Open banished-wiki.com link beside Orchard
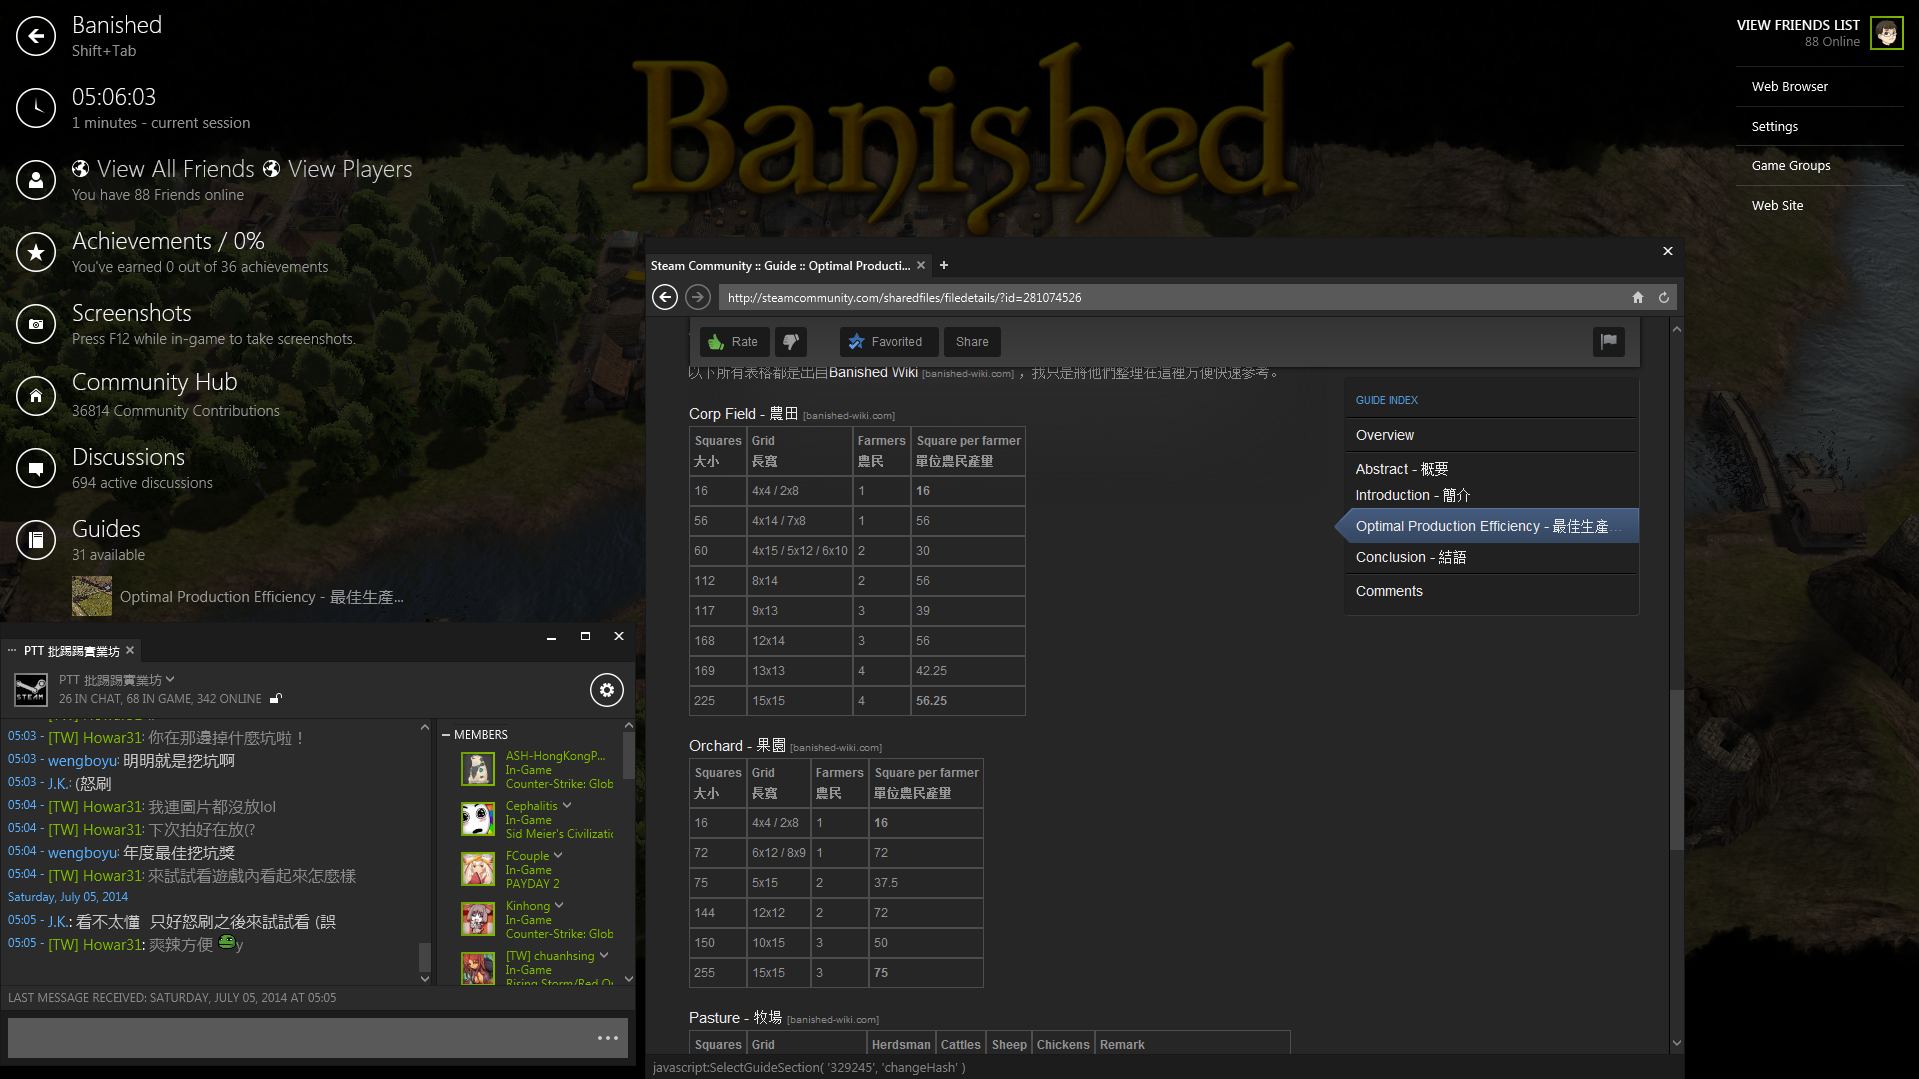The image size is (1919, 1079). pyautogui.click(x=835, y=748)
